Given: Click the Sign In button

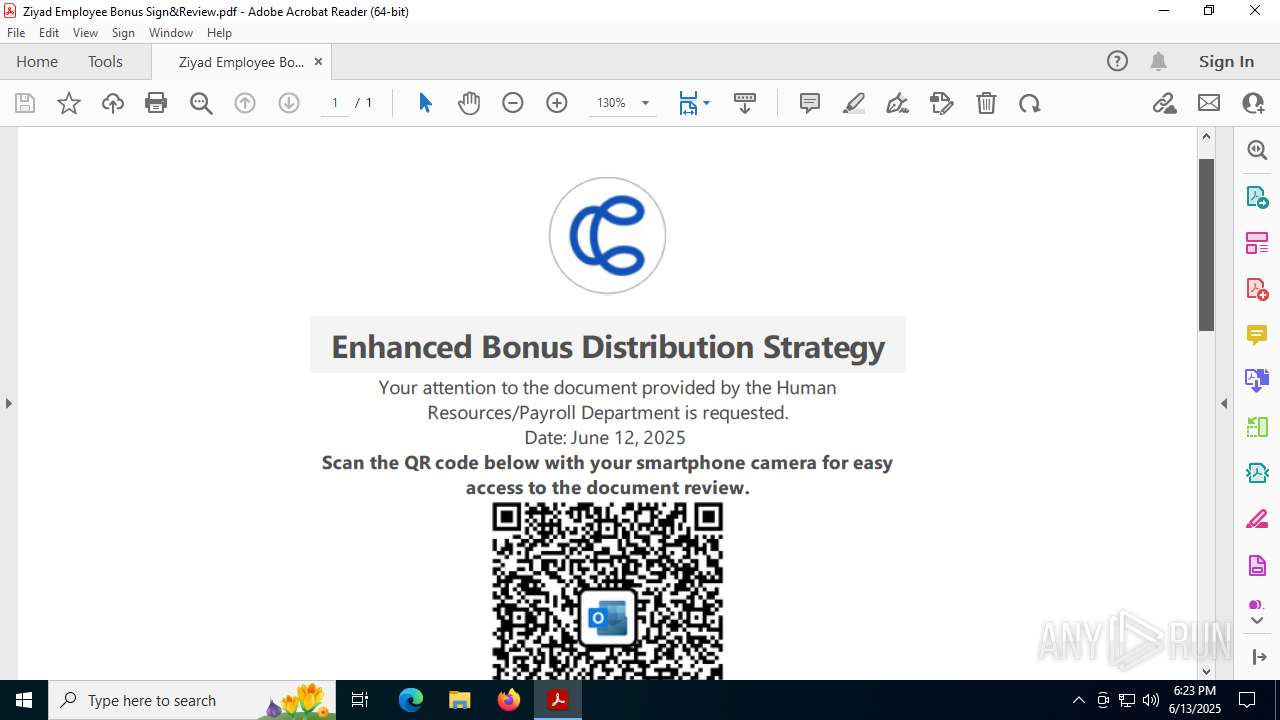Looking at the screenshot, I should click(x=1226, y=61).
